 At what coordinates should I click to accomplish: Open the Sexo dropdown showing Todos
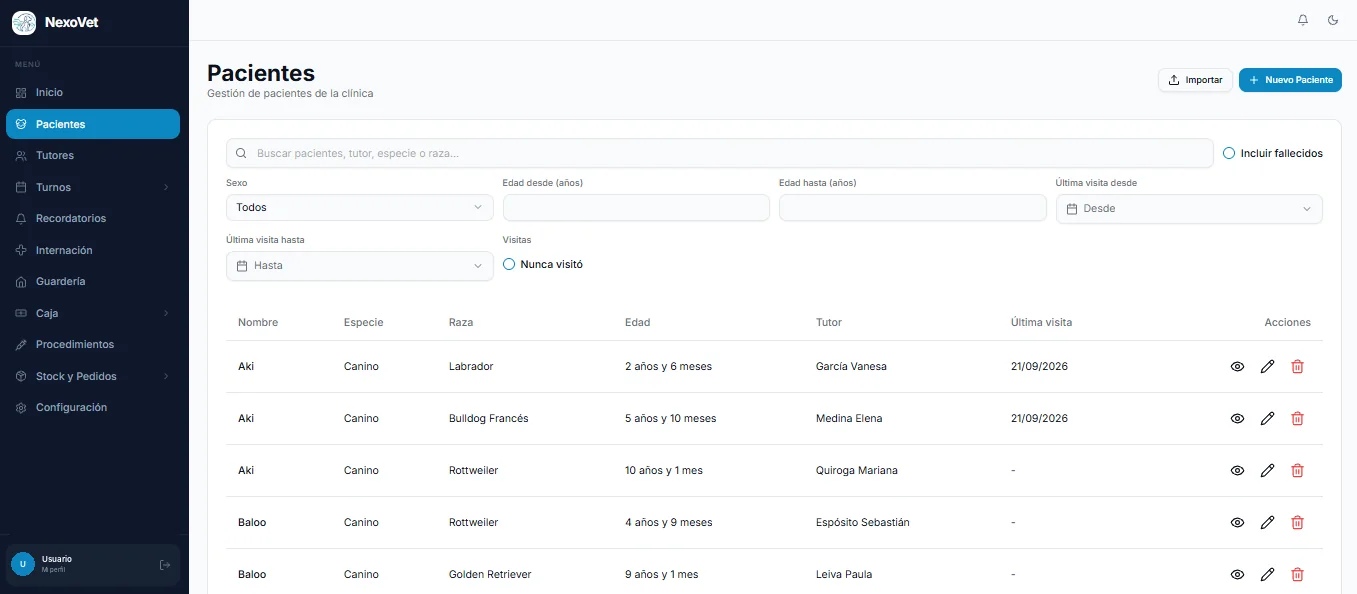[x=360, y=208]
